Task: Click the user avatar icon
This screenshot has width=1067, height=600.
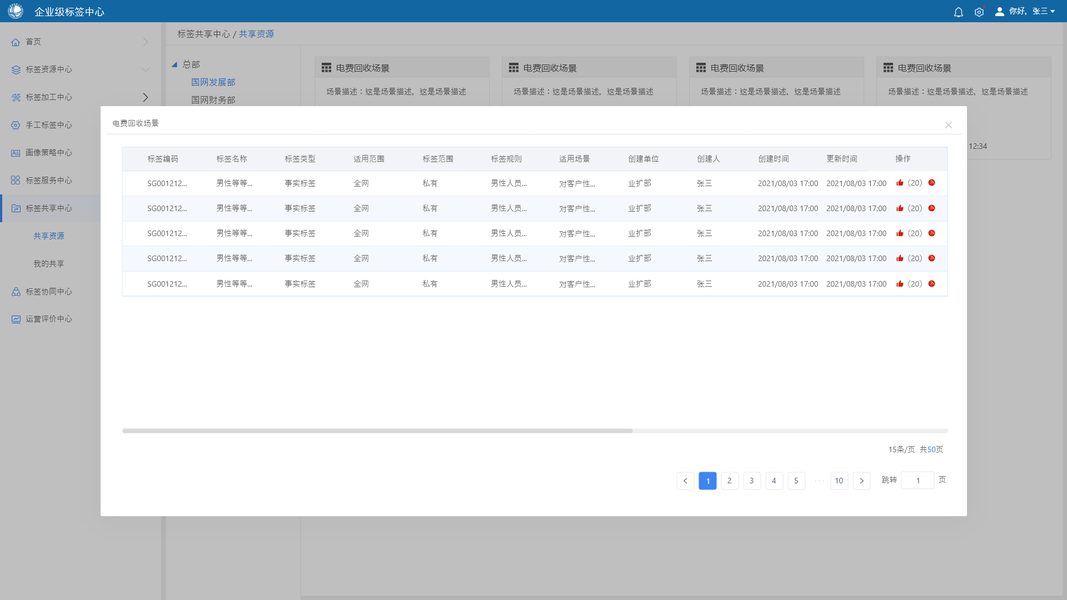Action: tap(999, 12)
